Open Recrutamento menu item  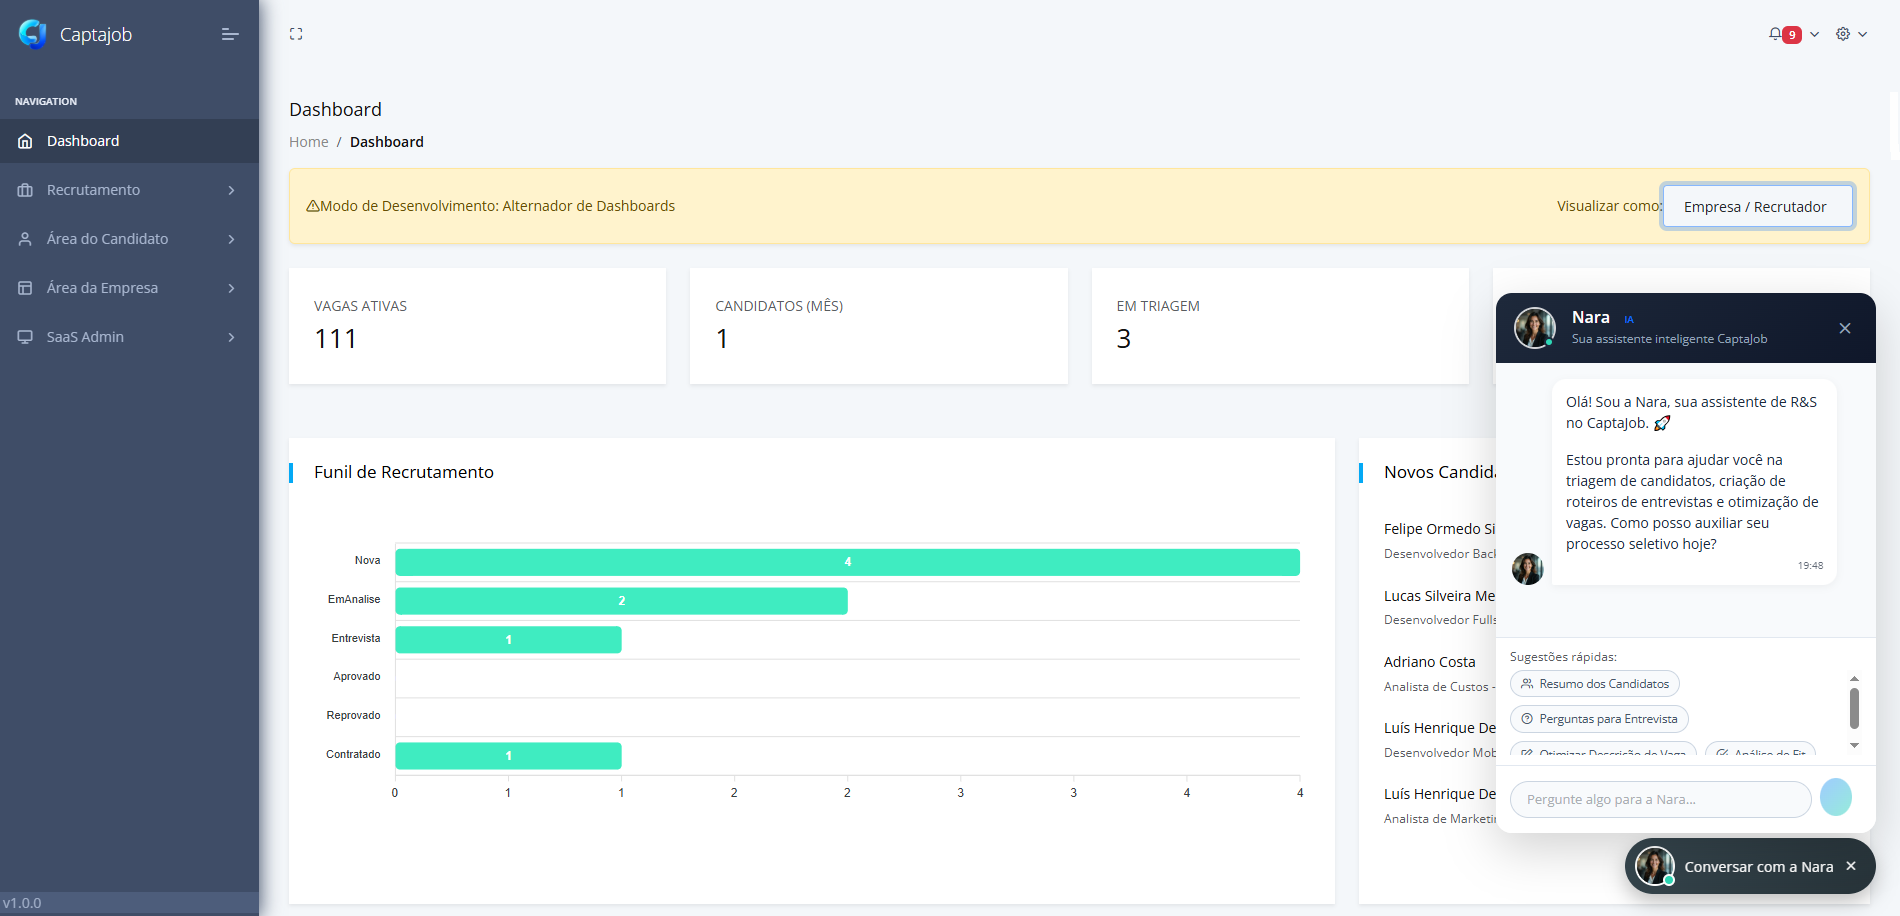click(x=129, y=190)
